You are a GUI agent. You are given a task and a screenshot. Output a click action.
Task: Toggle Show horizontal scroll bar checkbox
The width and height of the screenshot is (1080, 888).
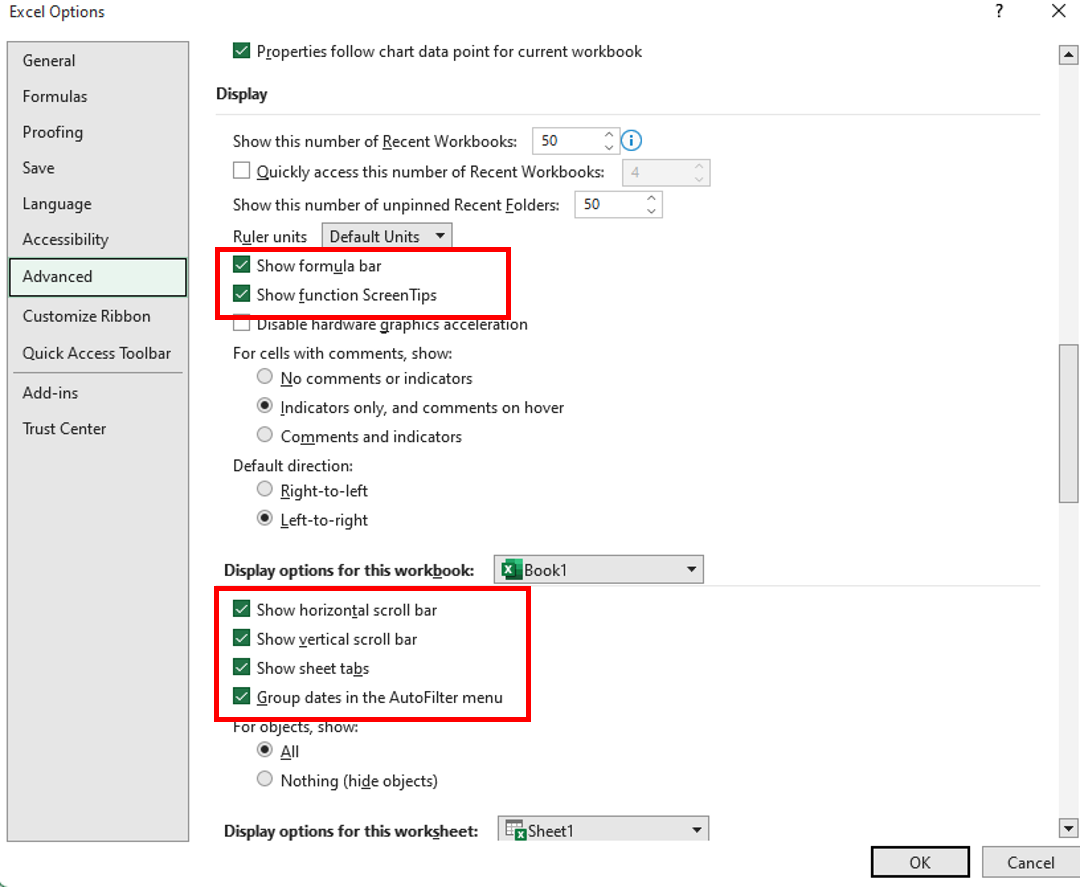click(241, 609)
